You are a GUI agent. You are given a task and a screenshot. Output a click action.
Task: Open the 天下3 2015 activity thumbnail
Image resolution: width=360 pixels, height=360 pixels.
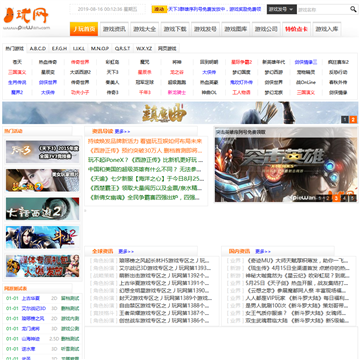[42, 152]
